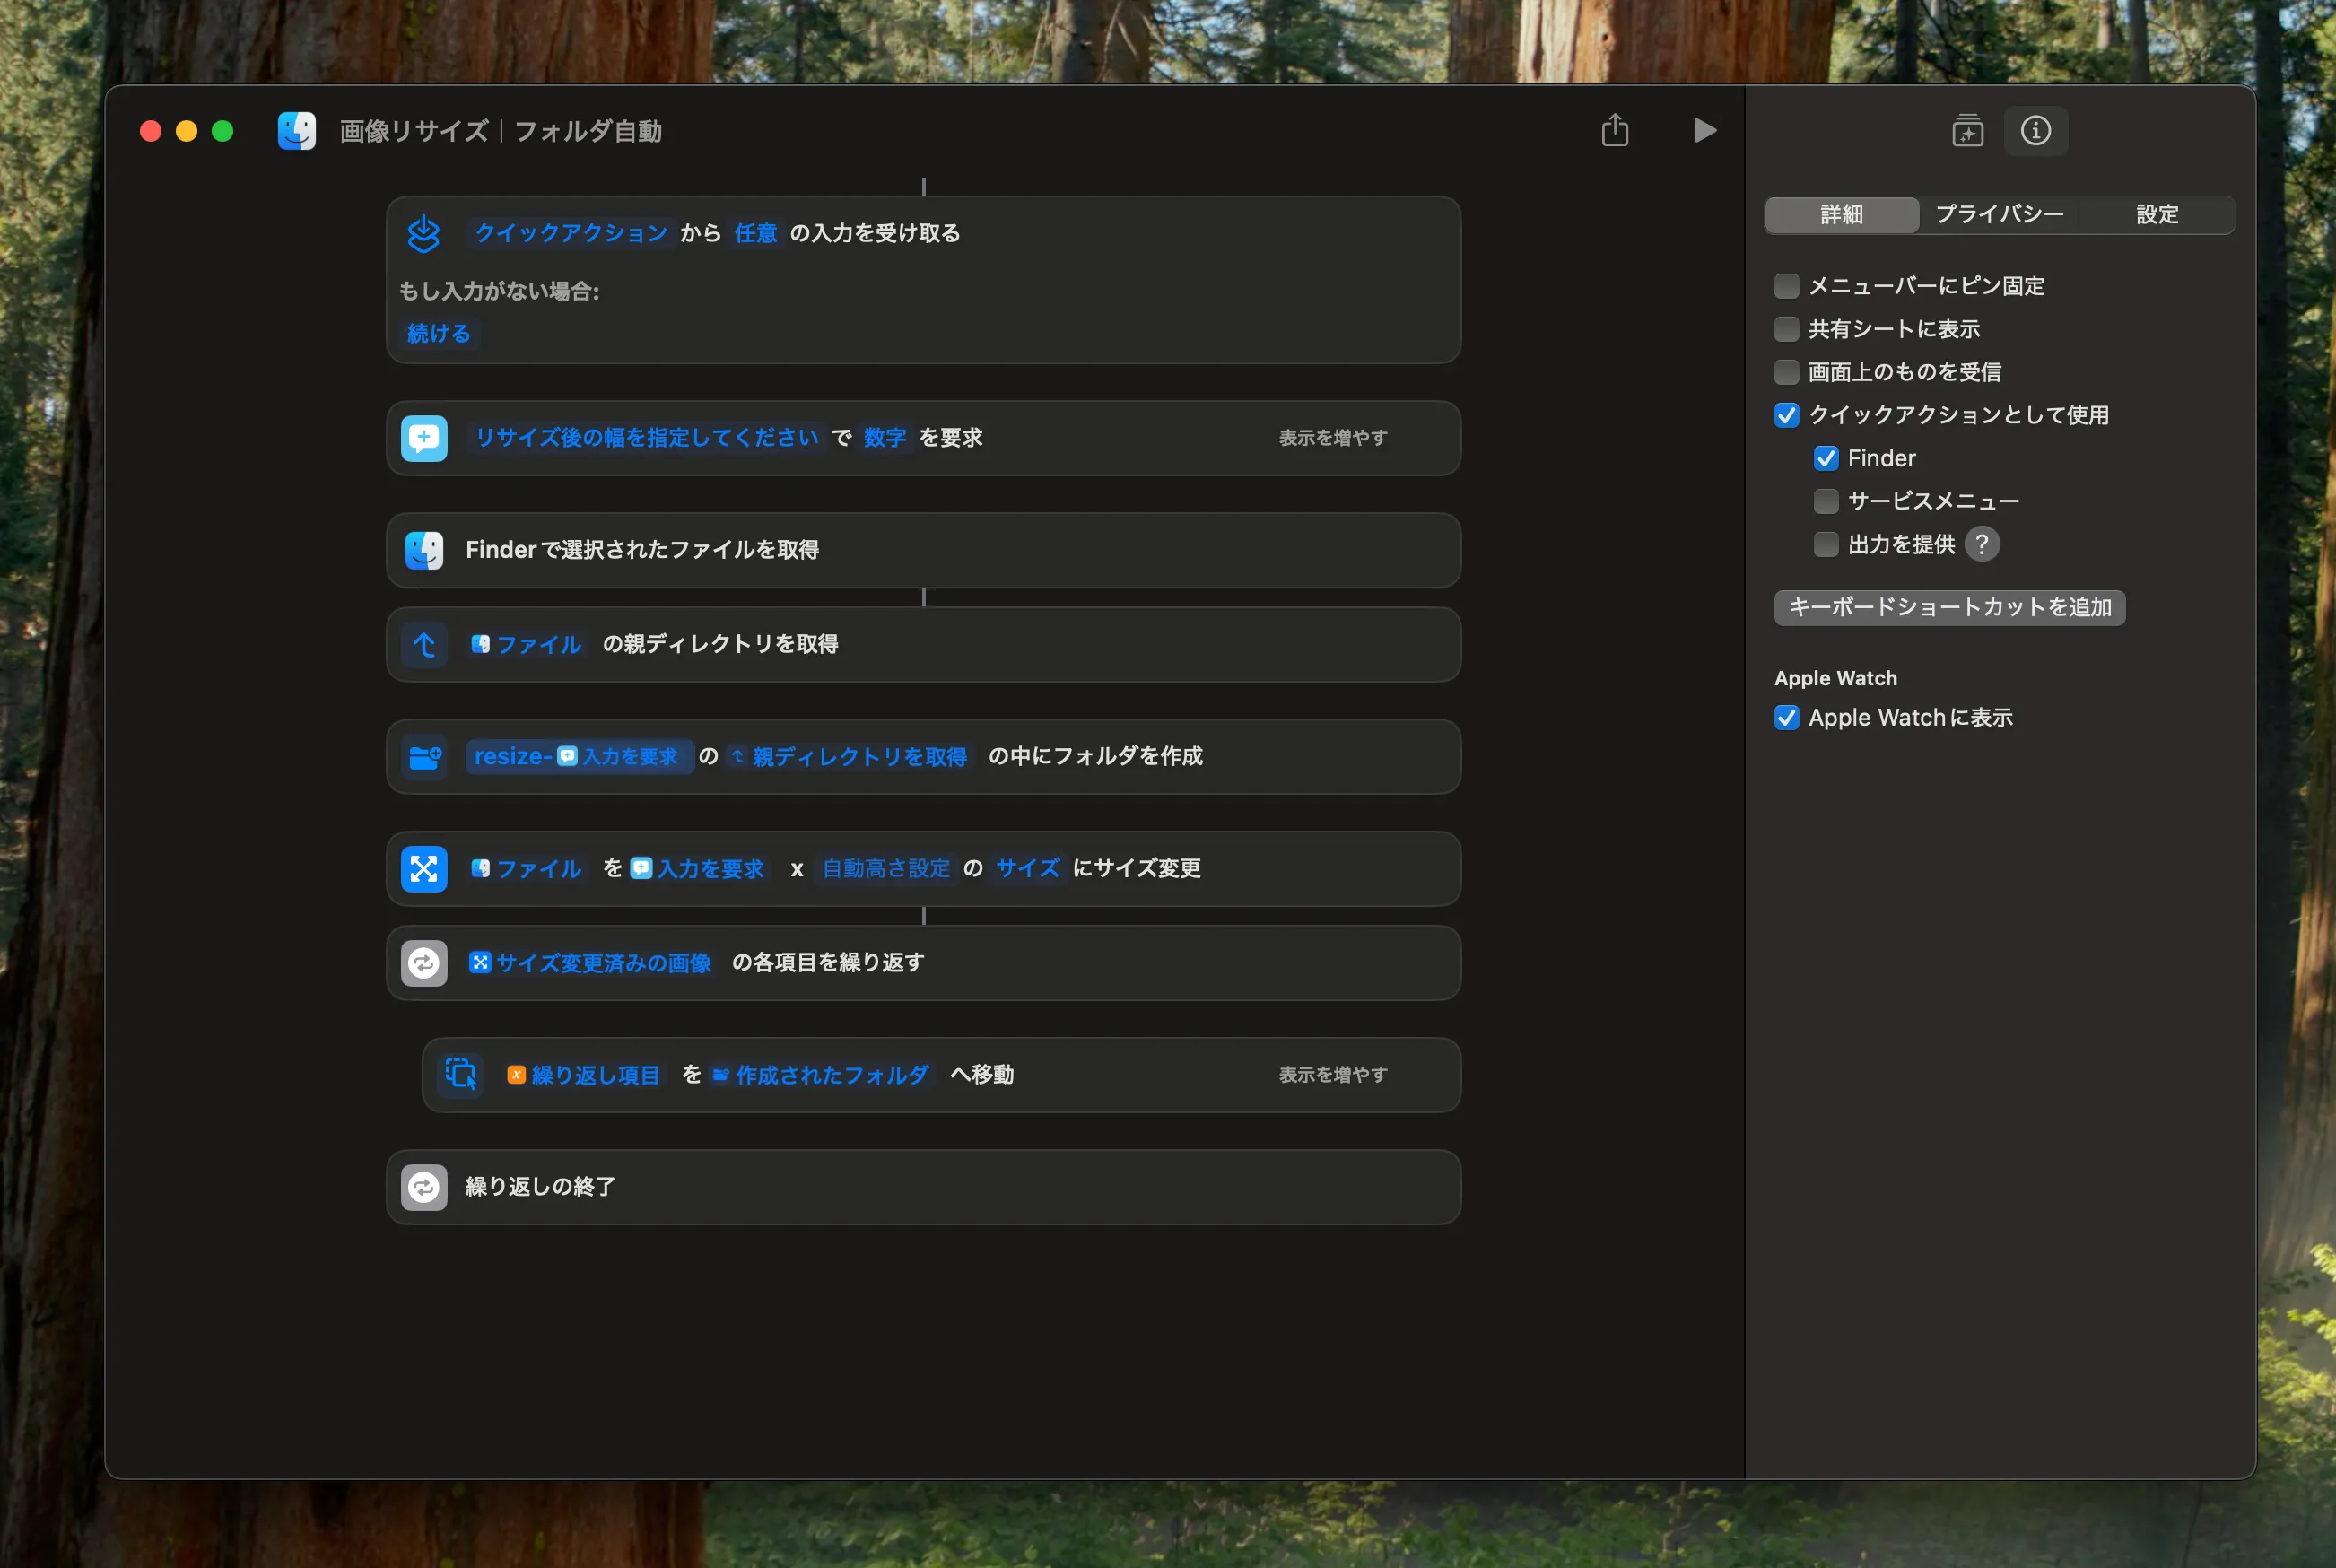Click the move file action icon

[x=460, y=1075]
